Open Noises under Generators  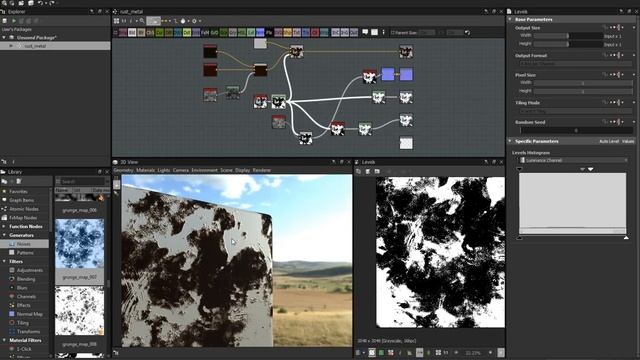click(x=24, y=244)
